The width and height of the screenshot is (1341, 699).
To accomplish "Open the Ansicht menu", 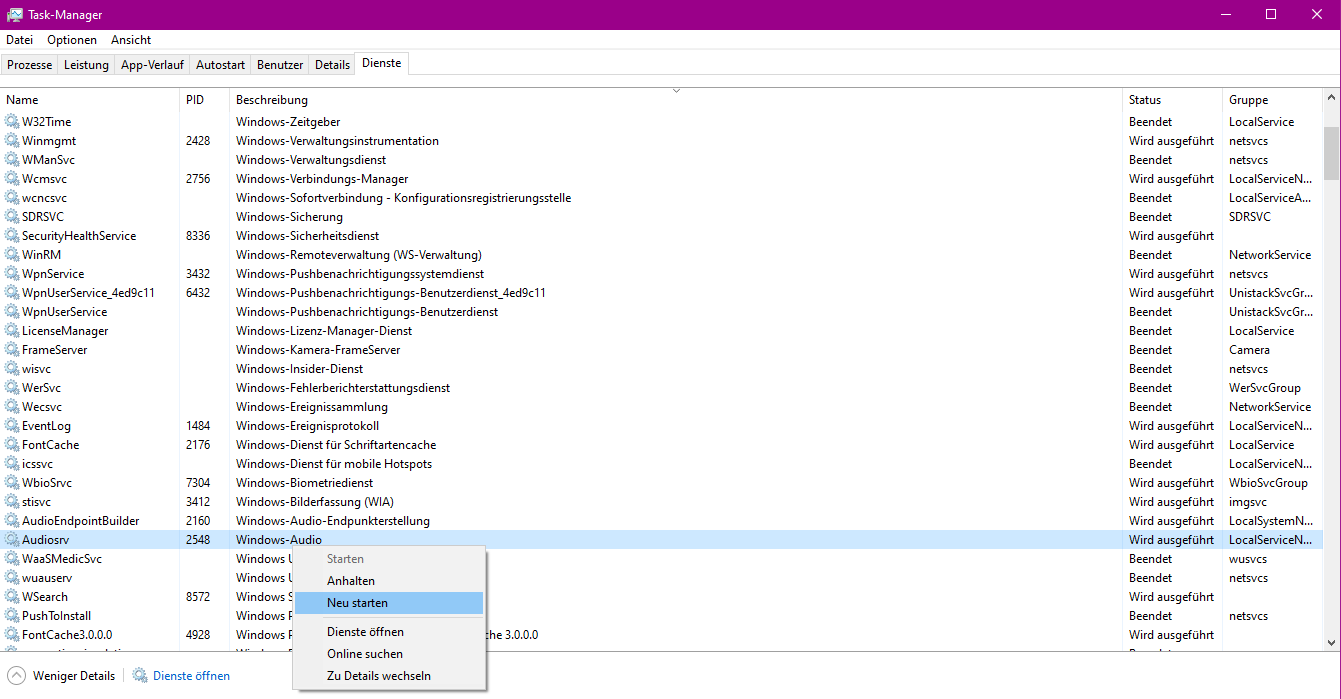I will [x=131, y=40].
